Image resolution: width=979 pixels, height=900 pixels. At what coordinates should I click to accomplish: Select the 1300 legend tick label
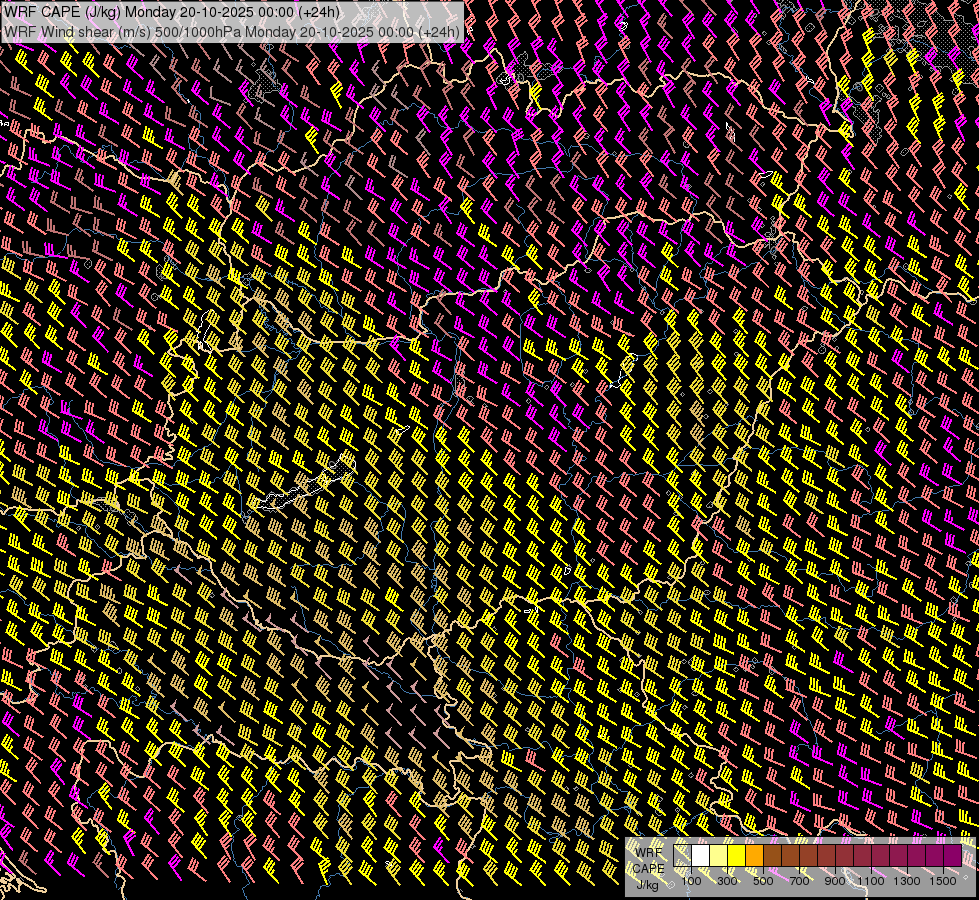907,881
